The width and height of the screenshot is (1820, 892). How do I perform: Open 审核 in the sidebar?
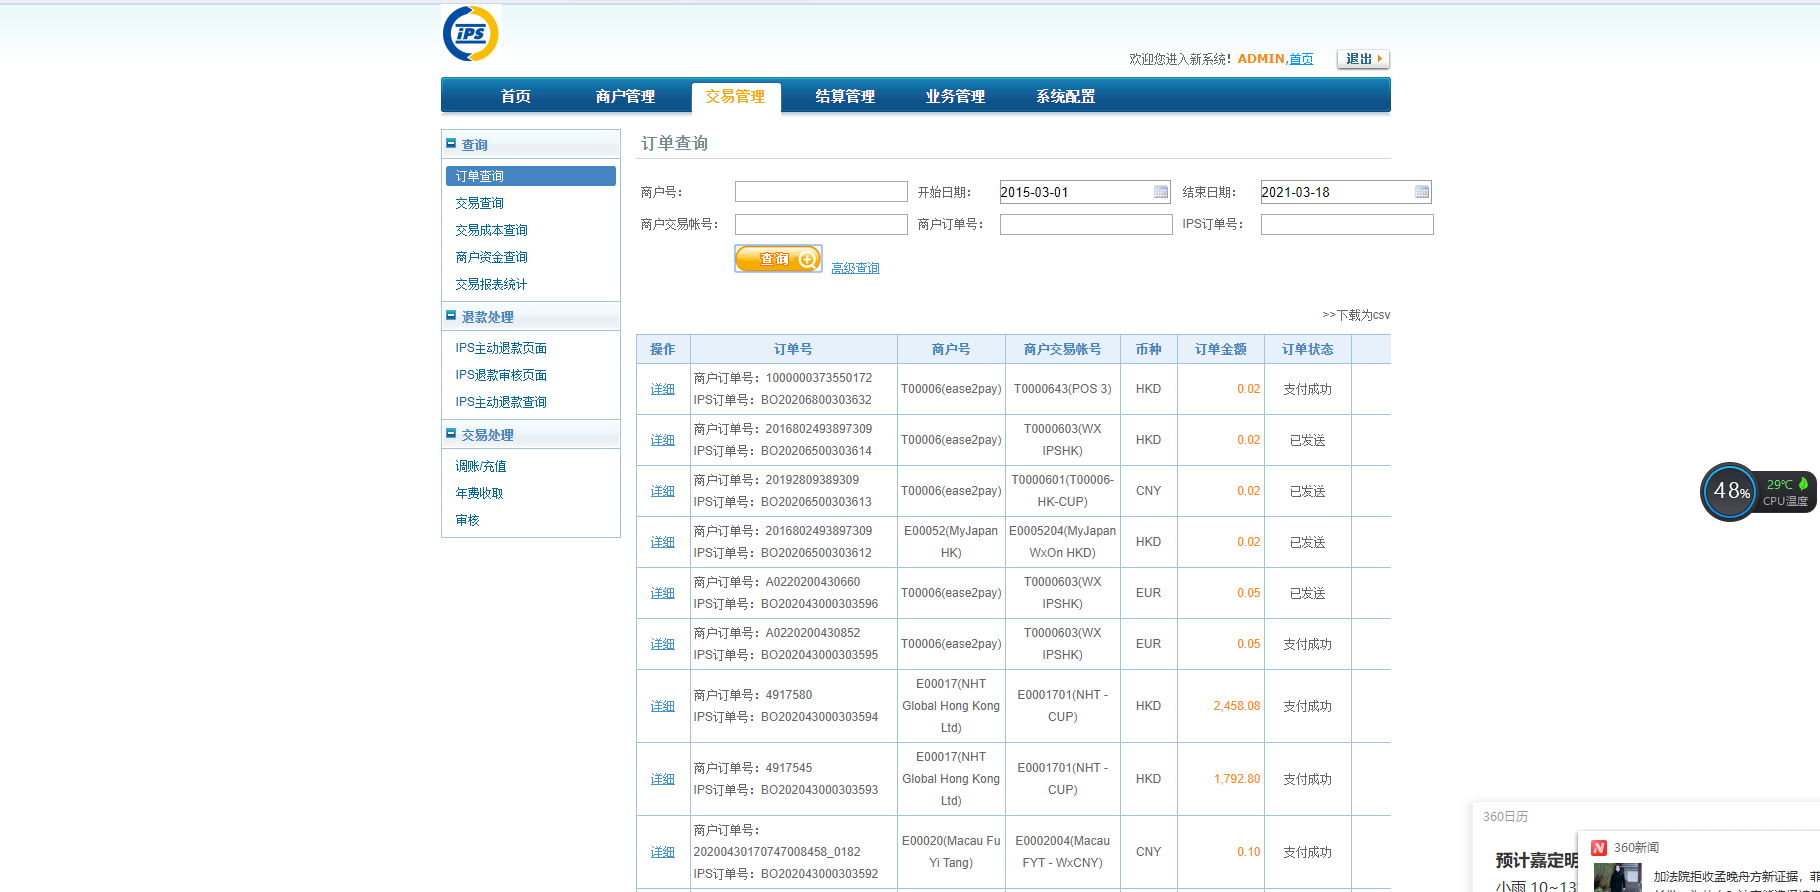(468, 520)
